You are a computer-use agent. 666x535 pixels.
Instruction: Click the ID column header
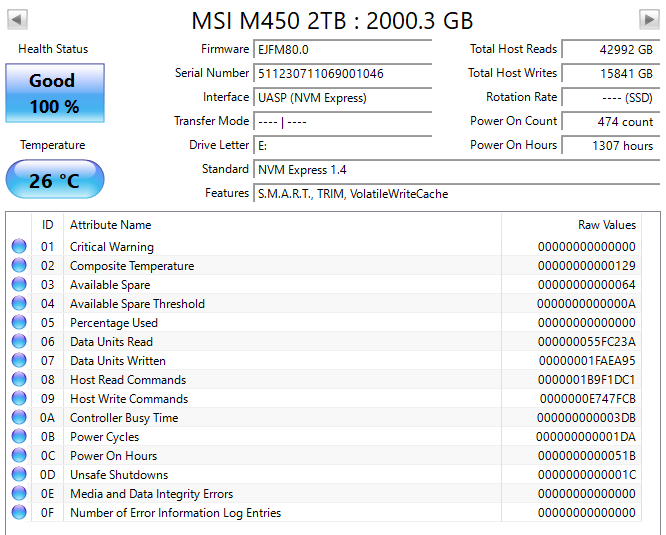[47, 225]
